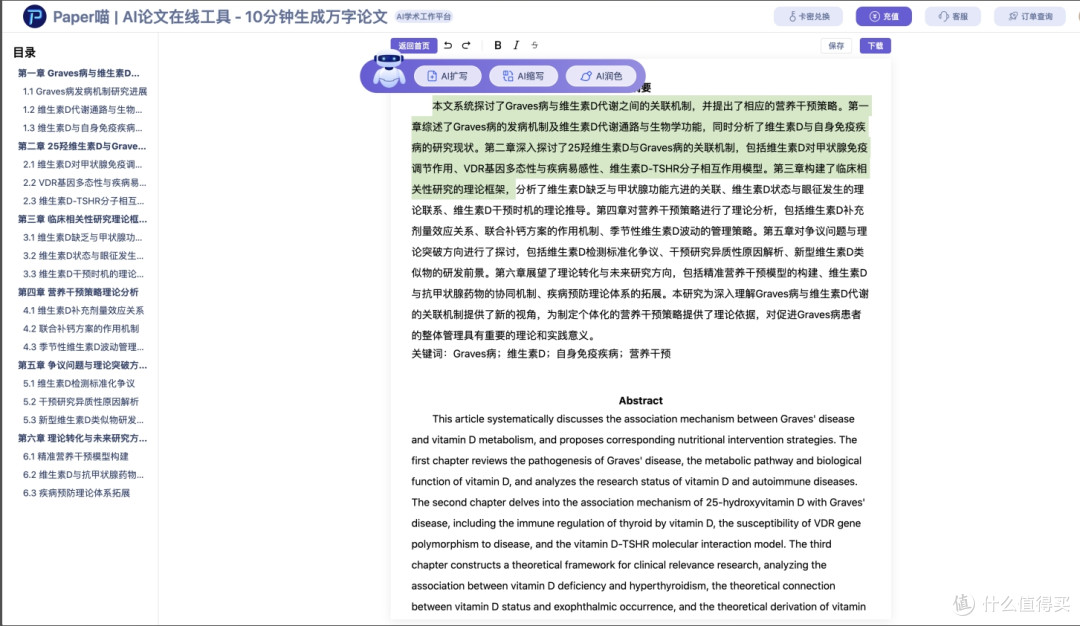Click the AI润色 polish button
This screenshot has width=1080, height=626.
point(601,76)
